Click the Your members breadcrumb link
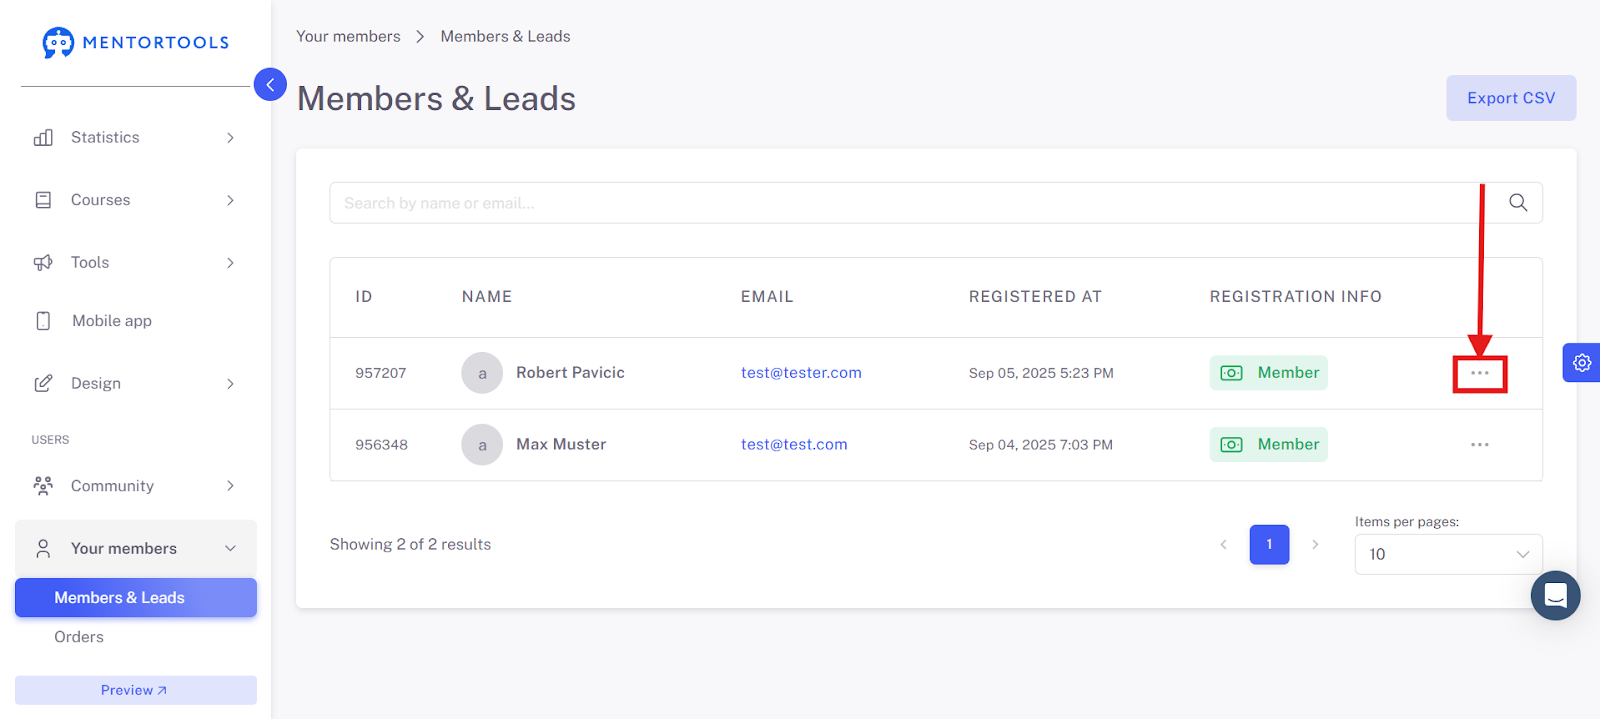 coord(348,36)
